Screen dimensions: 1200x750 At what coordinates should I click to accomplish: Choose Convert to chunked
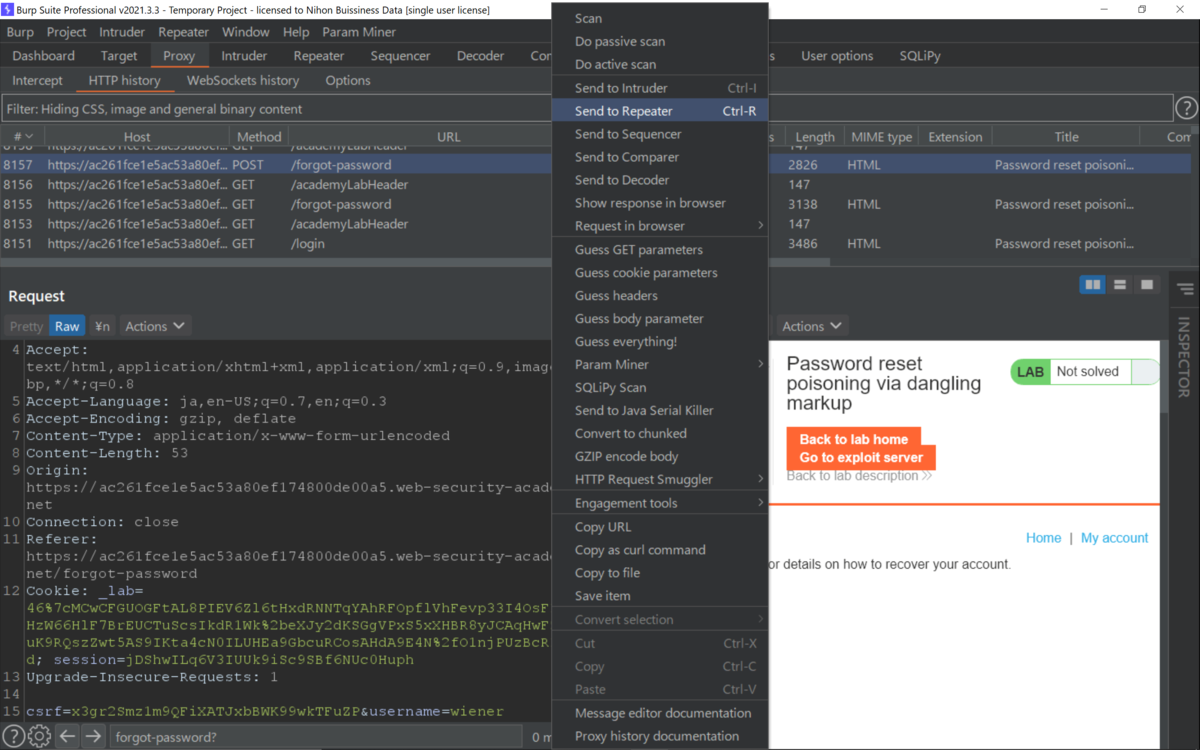[x=660, y=434]
